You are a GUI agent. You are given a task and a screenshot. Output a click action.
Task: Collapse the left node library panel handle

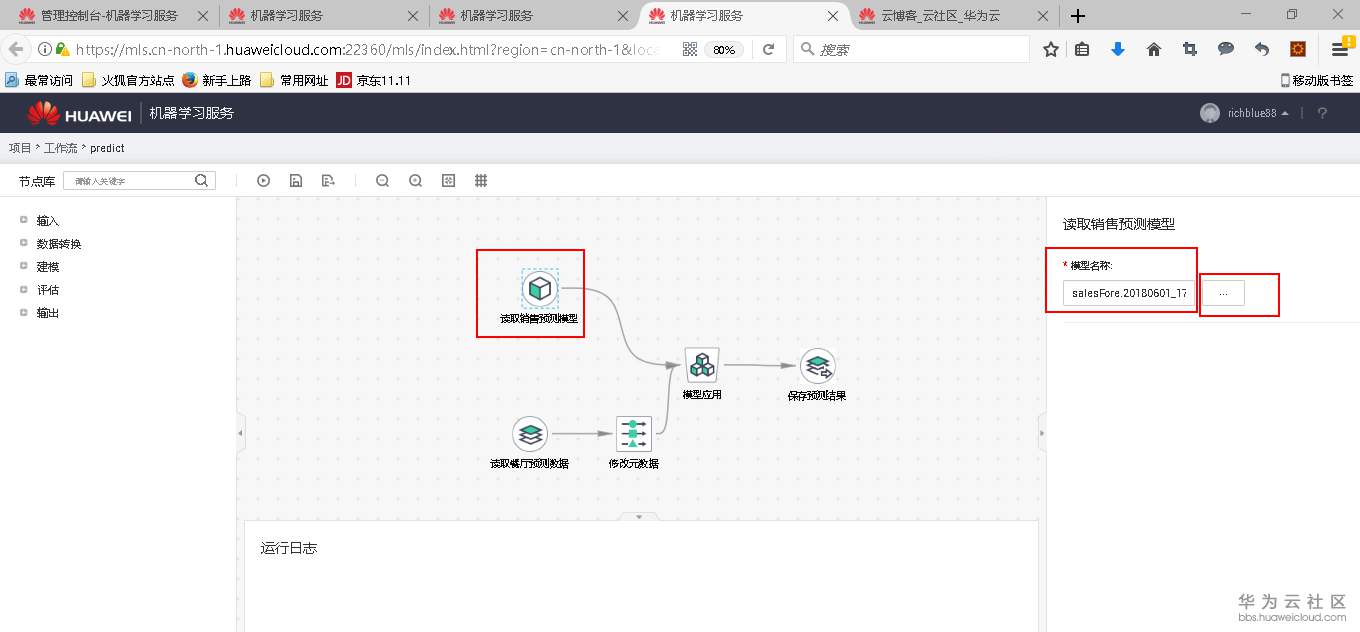pos(240,432)
